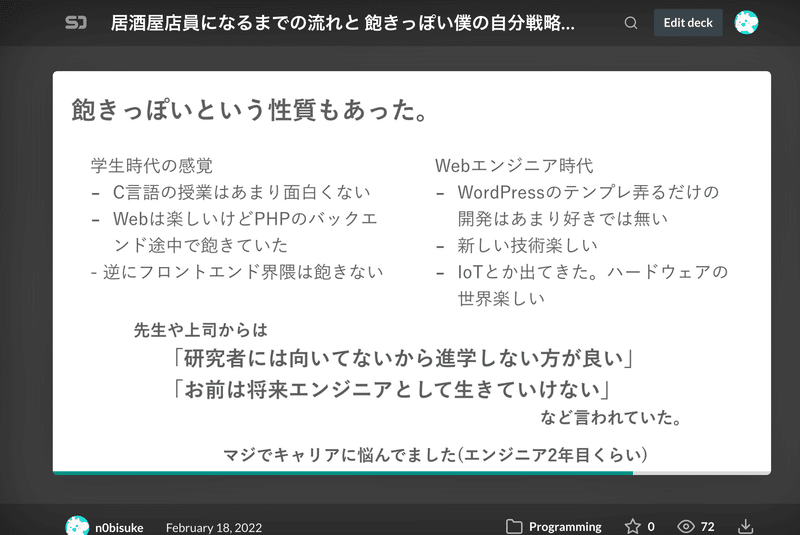800x535 pixels.
Task: Open the Programming category link
Action: [x=565, y=526]
